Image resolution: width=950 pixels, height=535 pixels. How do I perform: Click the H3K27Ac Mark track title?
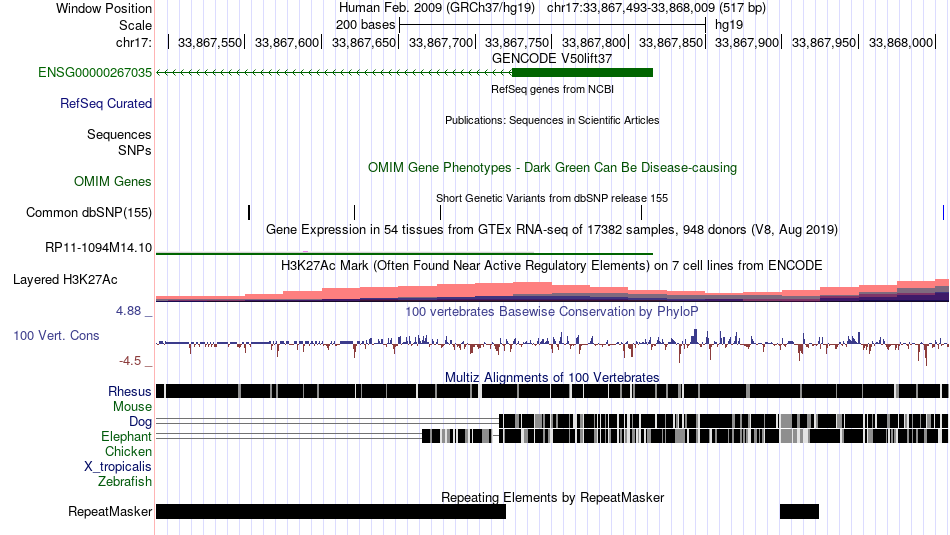552,266
